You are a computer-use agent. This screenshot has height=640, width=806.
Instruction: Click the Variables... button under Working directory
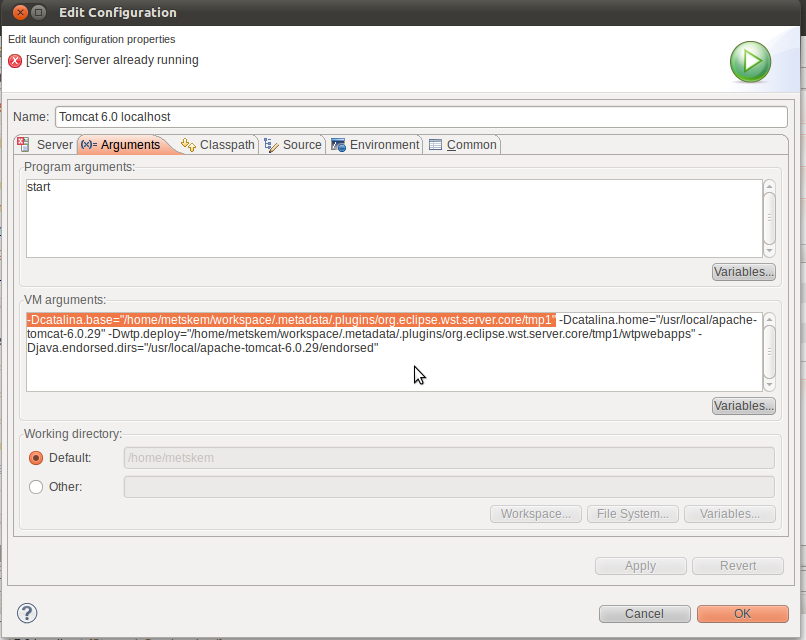point(729,514)
